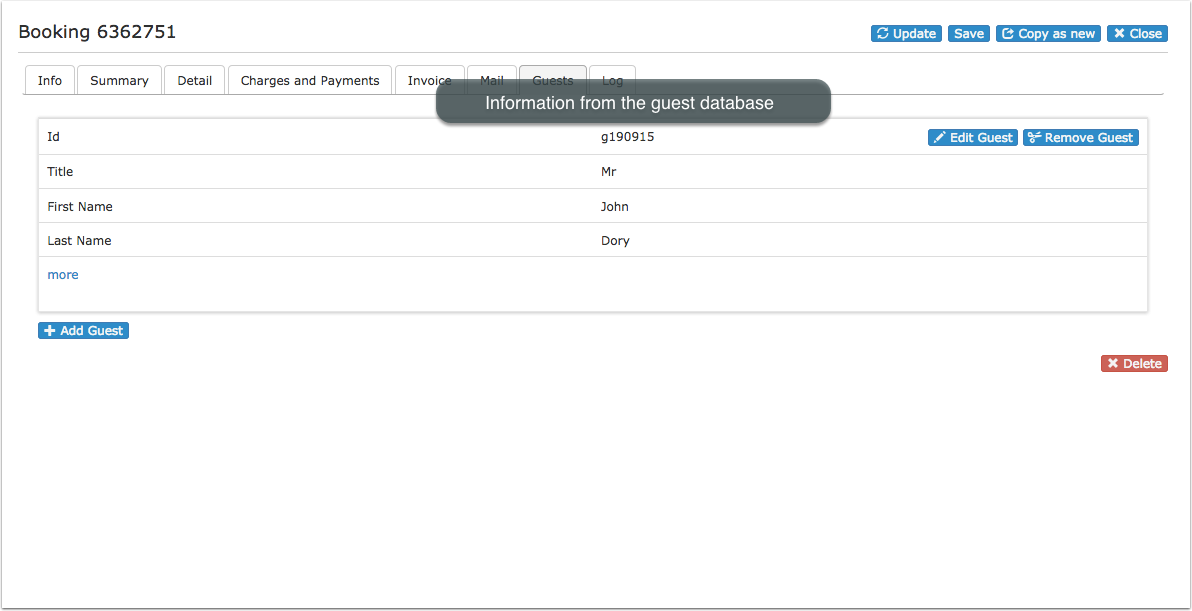Click the First Name label

coord(80,206)
